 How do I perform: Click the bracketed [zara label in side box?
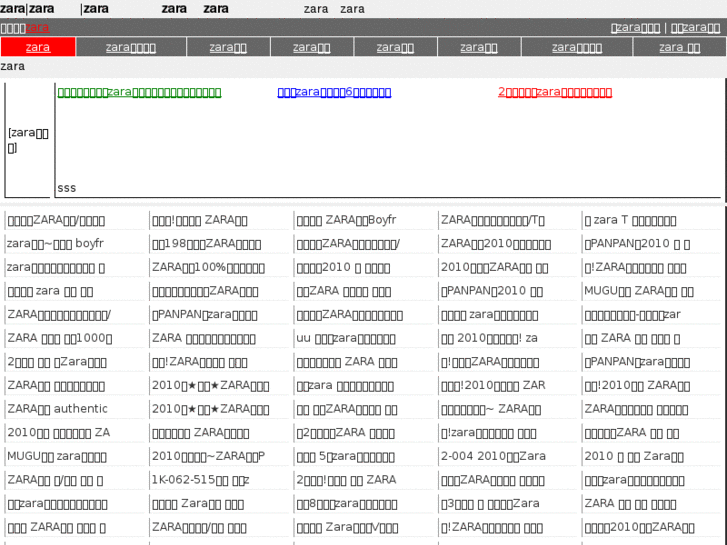[28, 140]
